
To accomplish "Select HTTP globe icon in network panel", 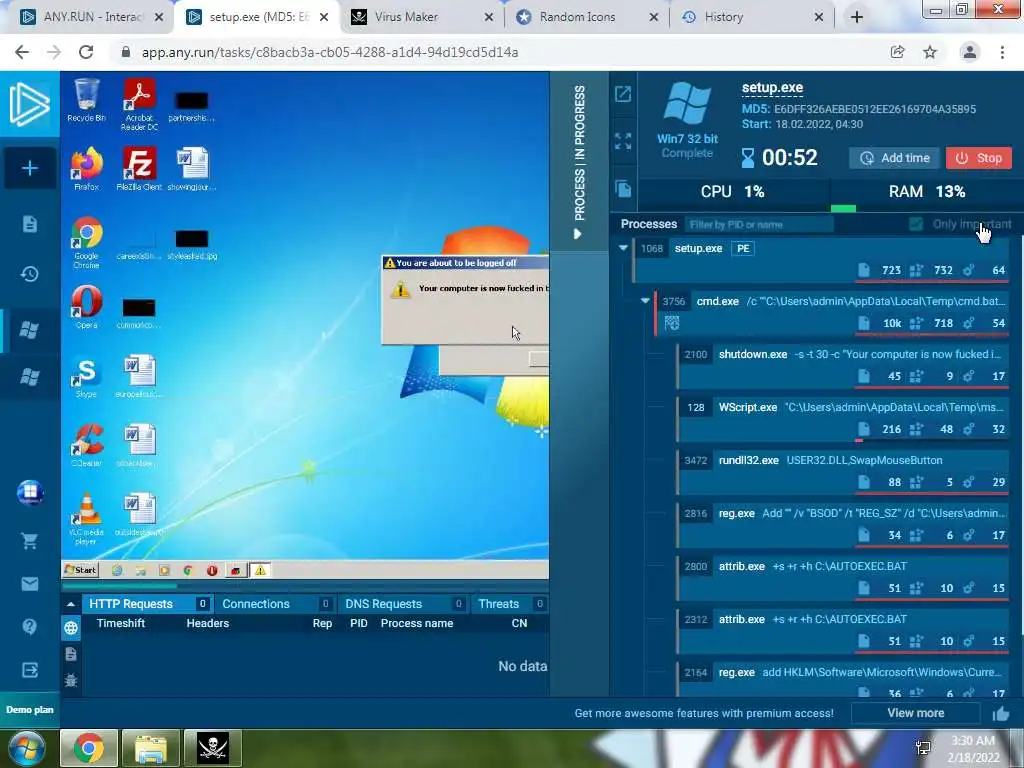I will pyautogui.click(x=71, y=628).
